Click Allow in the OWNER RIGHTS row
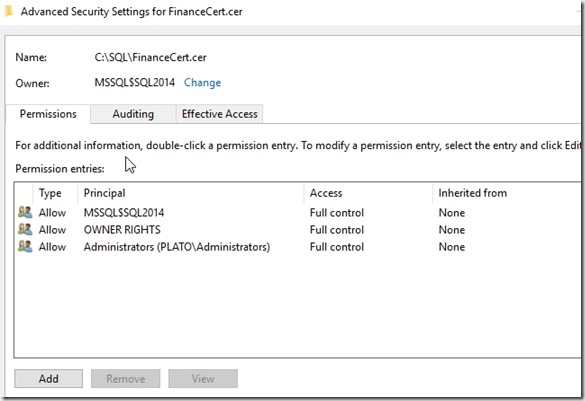The width and height of the screenshot is (585, 401). [52, 230]
